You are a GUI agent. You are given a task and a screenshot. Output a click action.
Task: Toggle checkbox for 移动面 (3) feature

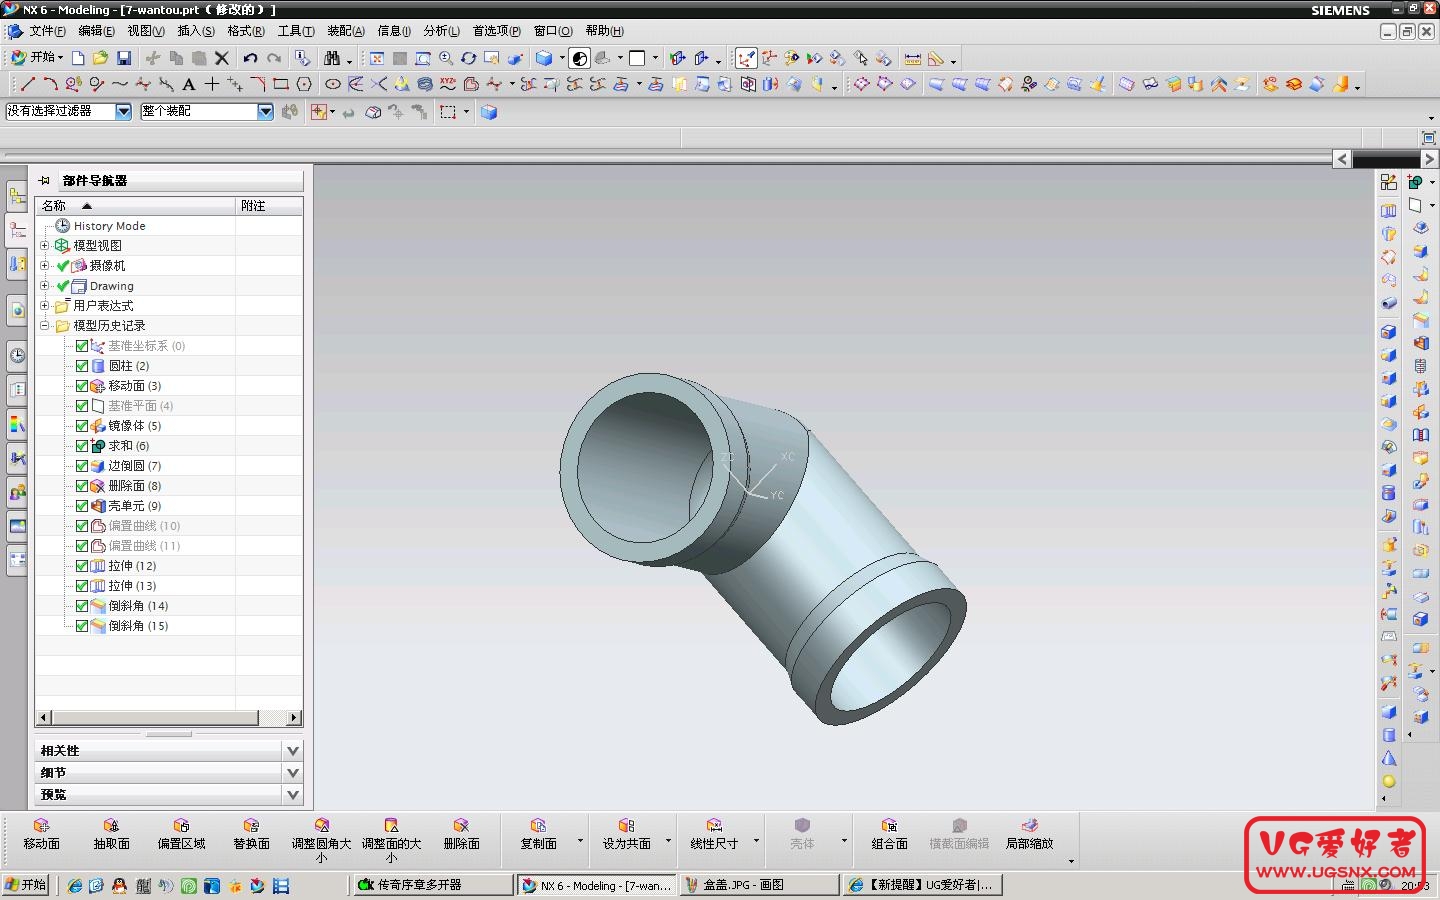pos(82,386)
